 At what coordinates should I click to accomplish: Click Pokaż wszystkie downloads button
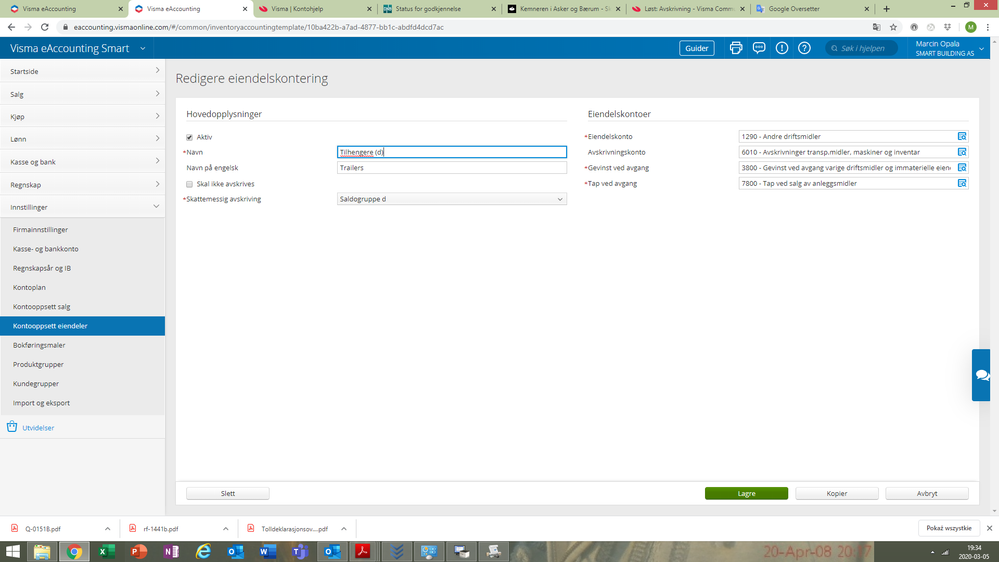(949, 528)
